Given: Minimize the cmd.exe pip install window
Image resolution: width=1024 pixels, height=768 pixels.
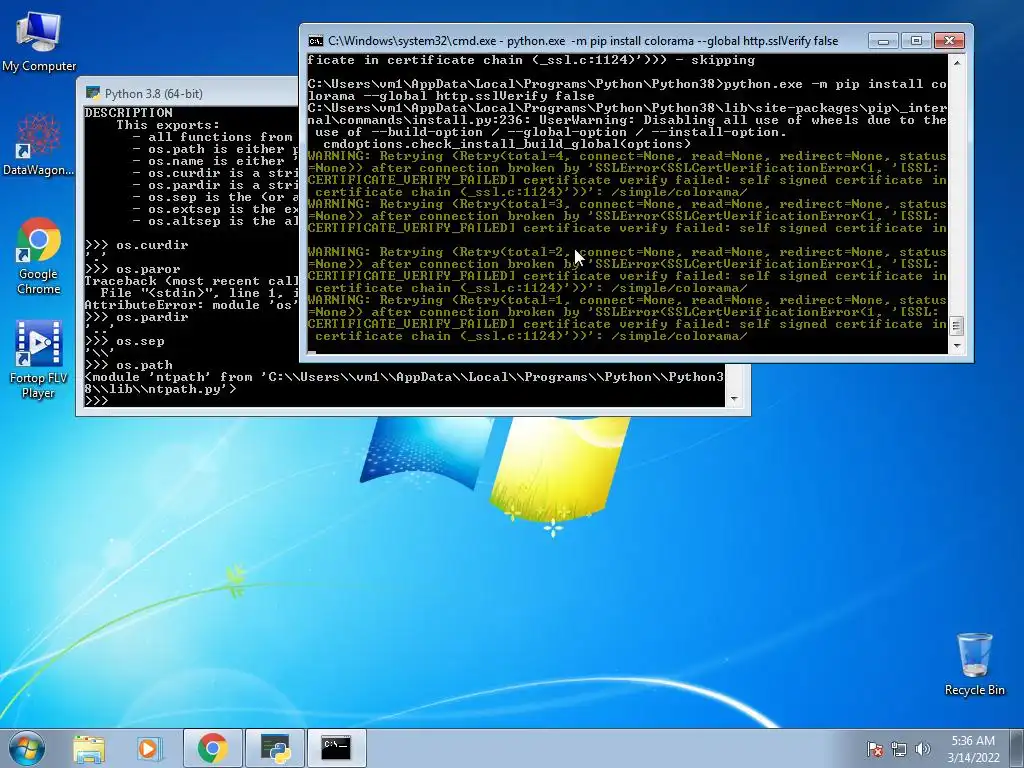Looking at the screenshot, I should [883, 41].
